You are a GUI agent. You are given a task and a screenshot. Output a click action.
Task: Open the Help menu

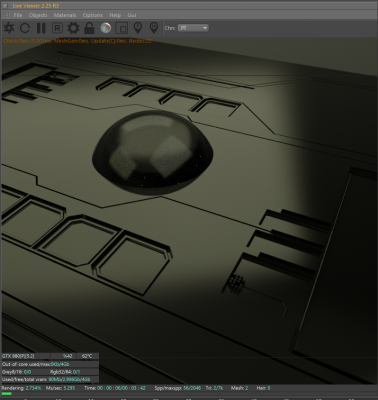[115, 15]
